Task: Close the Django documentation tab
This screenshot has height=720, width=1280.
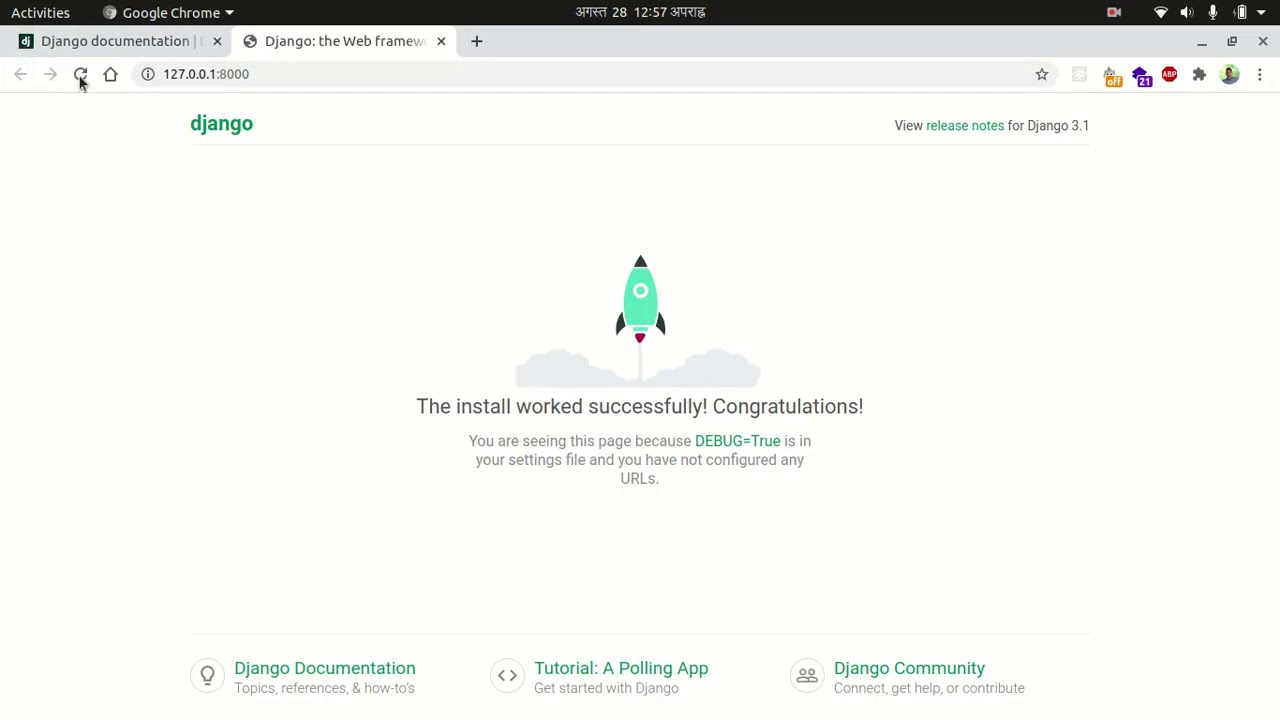Action: pyautogui.click(x=217, y=41)
